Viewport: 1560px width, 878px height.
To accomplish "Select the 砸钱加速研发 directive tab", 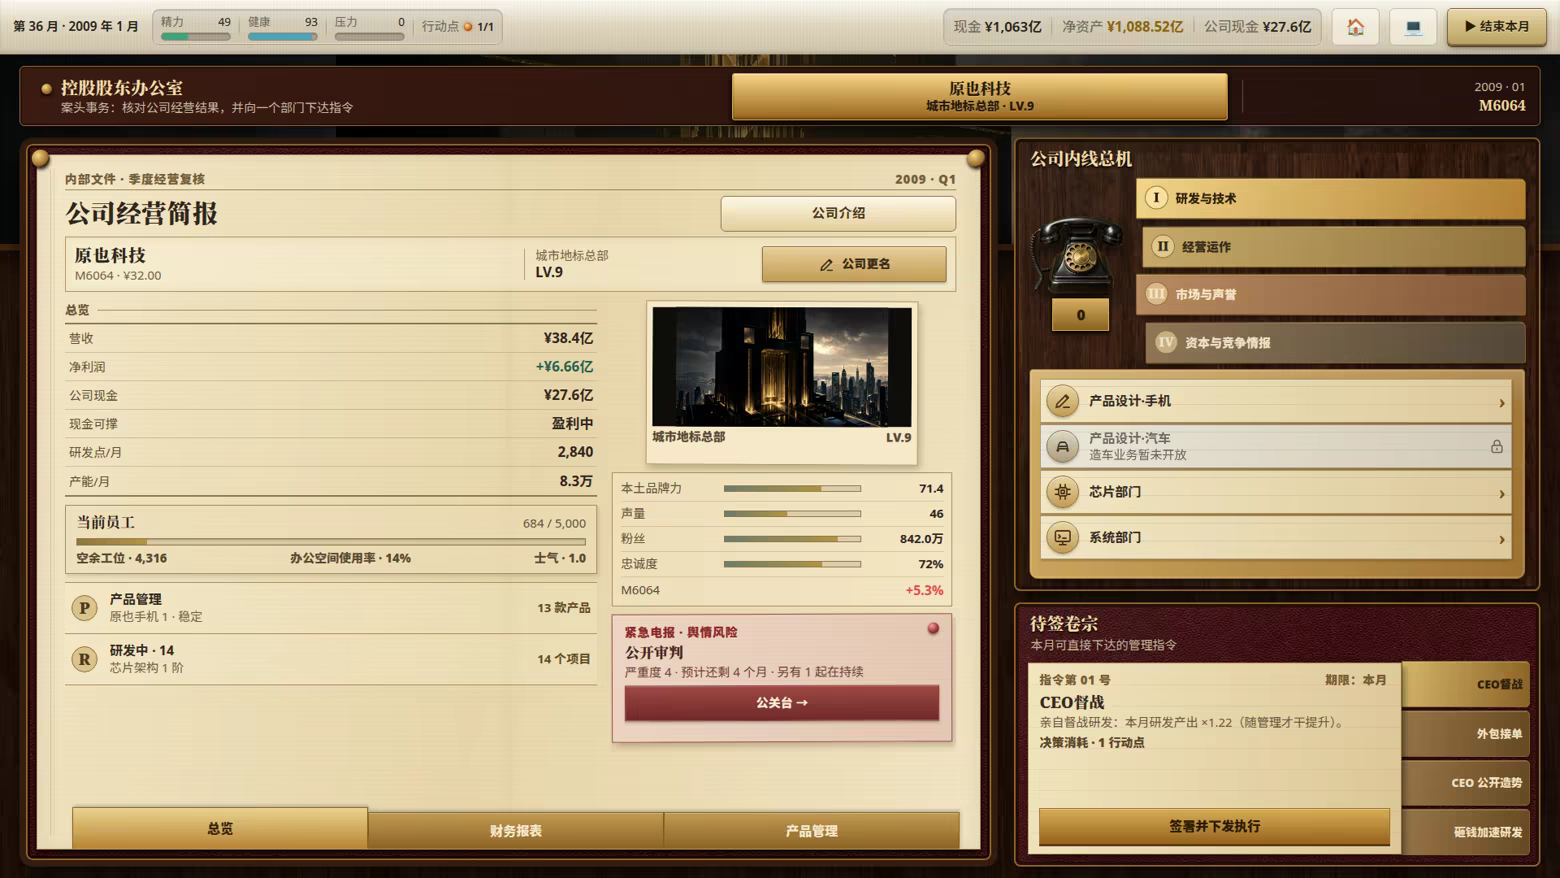I will click(x=1466, y=831).
